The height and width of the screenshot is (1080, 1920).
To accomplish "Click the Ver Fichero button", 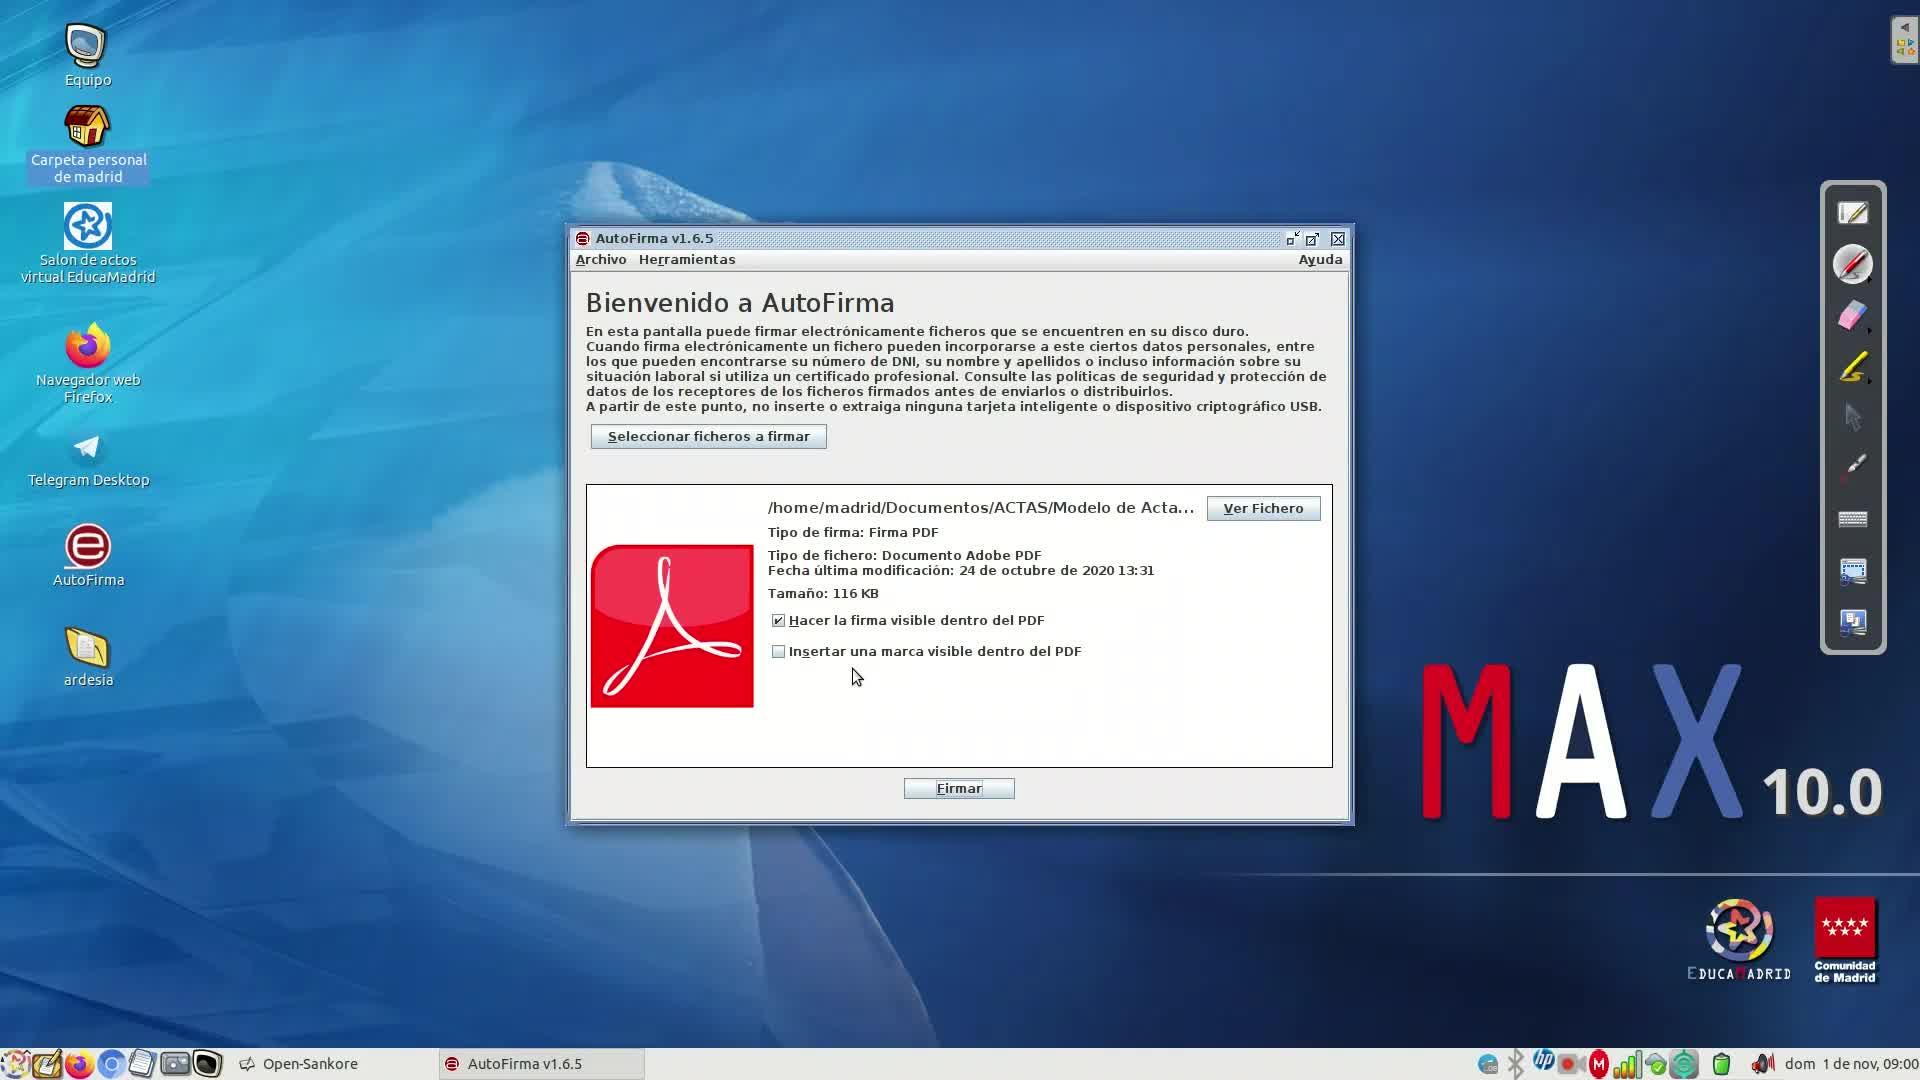I will pos(1262,509).
